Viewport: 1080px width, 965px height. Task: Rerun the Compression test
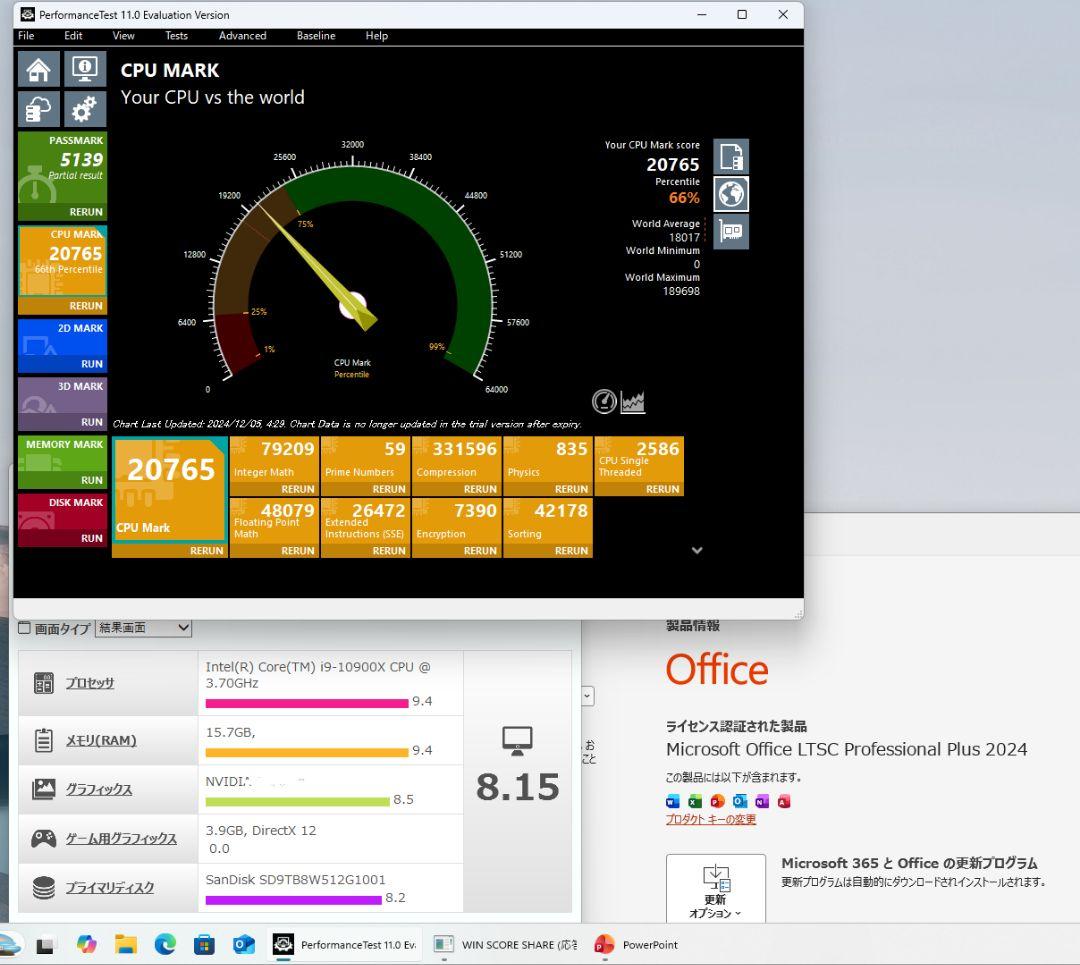tap(480, 489)
